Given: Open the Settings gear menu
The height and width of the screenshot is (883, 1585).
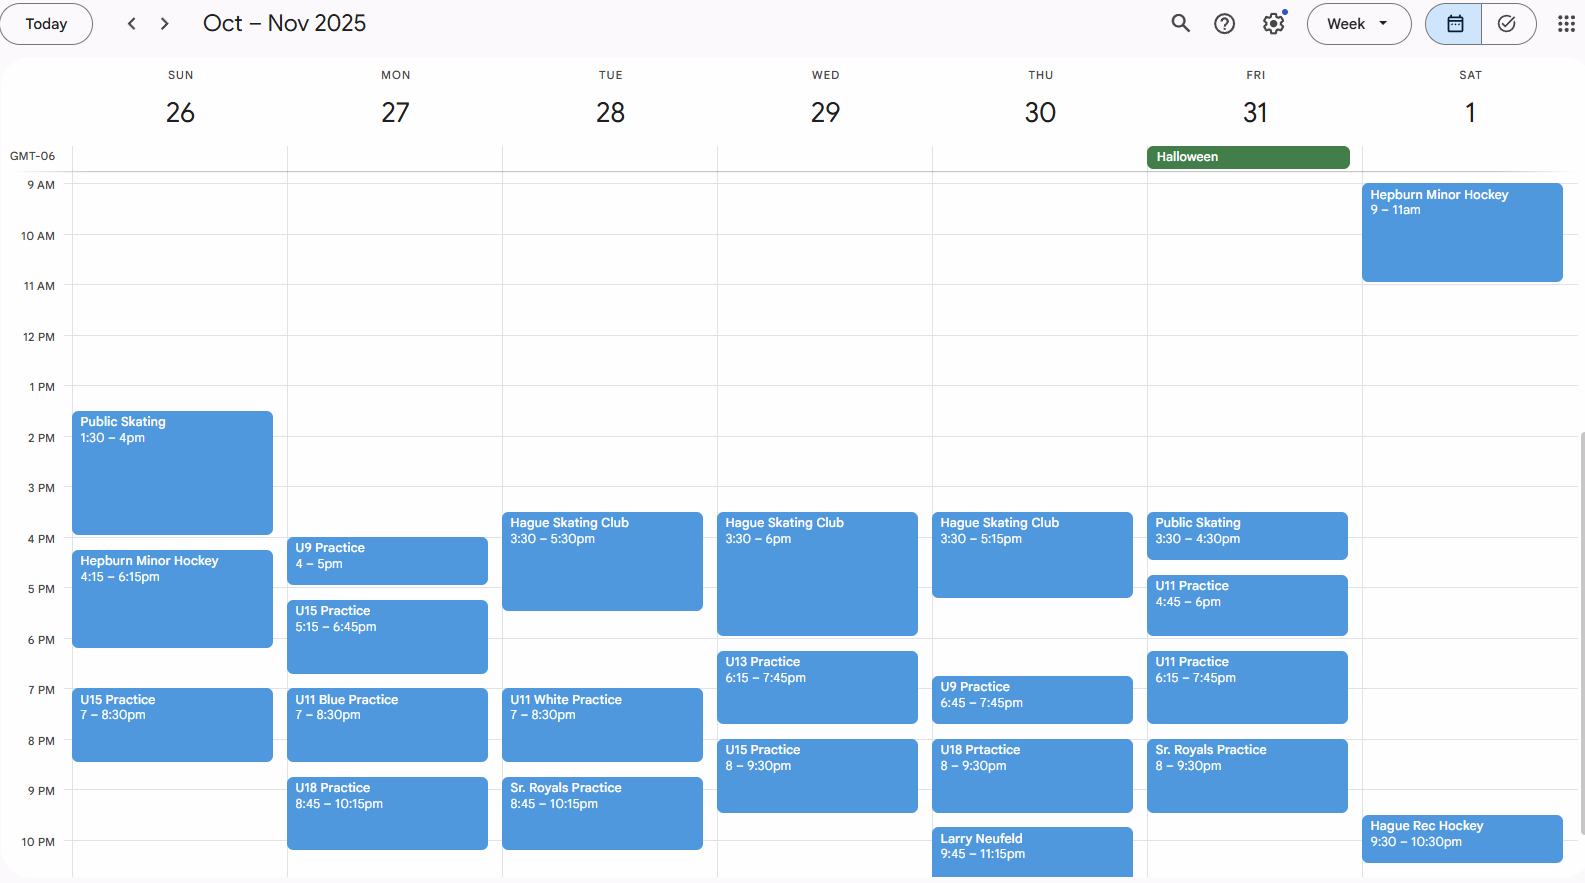Looking at the screenshot, I should click(x=1273, y=24).
